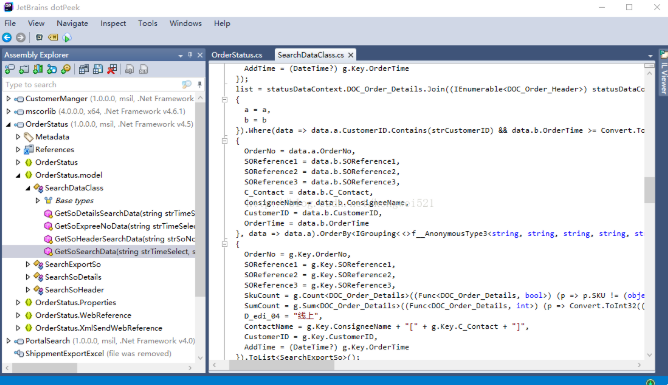Image resolution: width=668 pixels, height=385 pixels.
Task: Focus the Type to search field
Action: (x=92, y=84)
